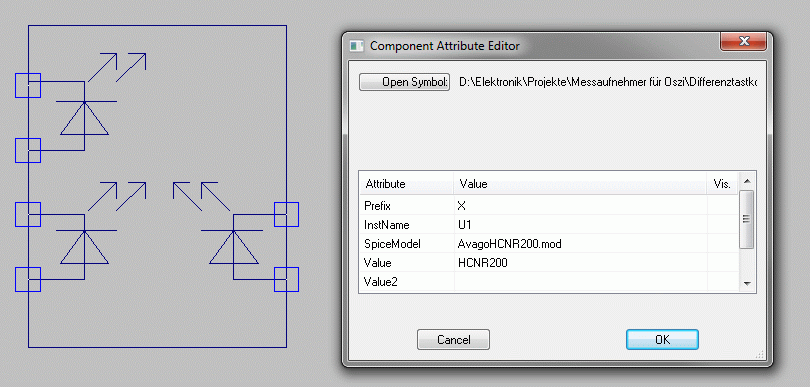810x387 pixels.
Task: Toggle the Vis. cell for InstName row
Action: pos(722,225)
